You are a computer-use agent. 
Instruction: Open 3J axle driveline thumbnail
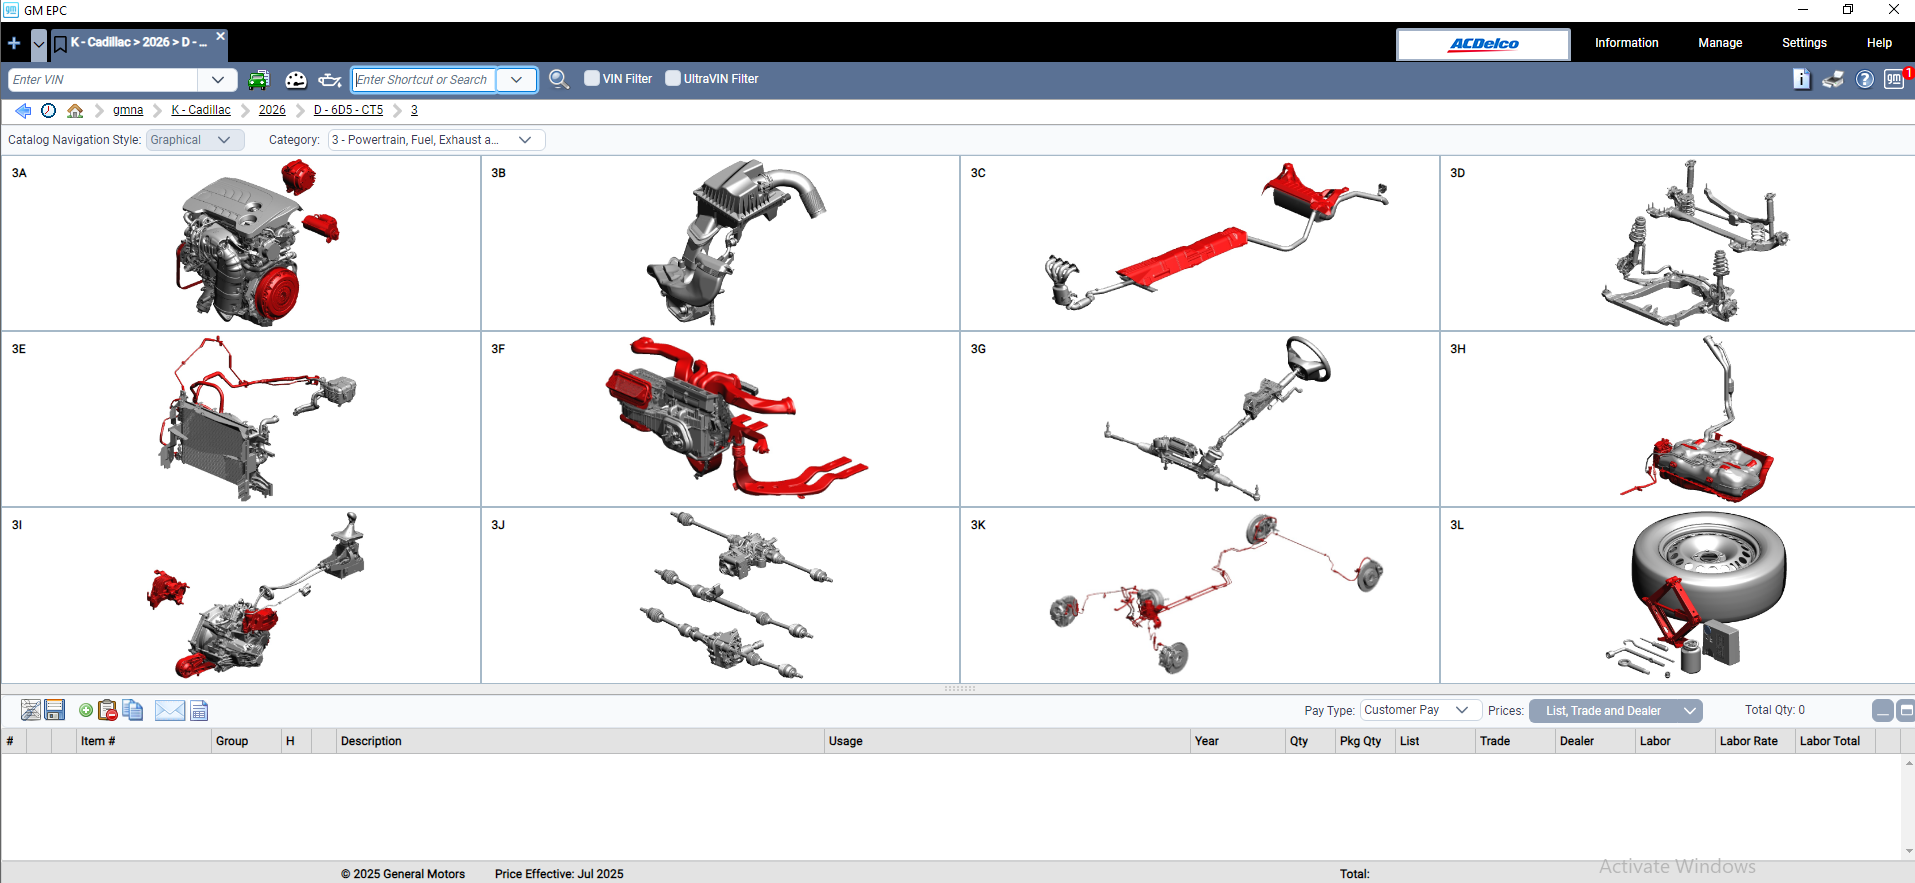coord(720,595)
